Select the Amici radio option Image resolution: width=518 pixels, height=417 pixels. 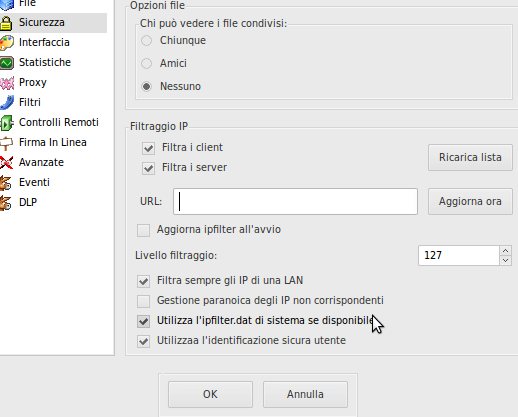[146, 63]
